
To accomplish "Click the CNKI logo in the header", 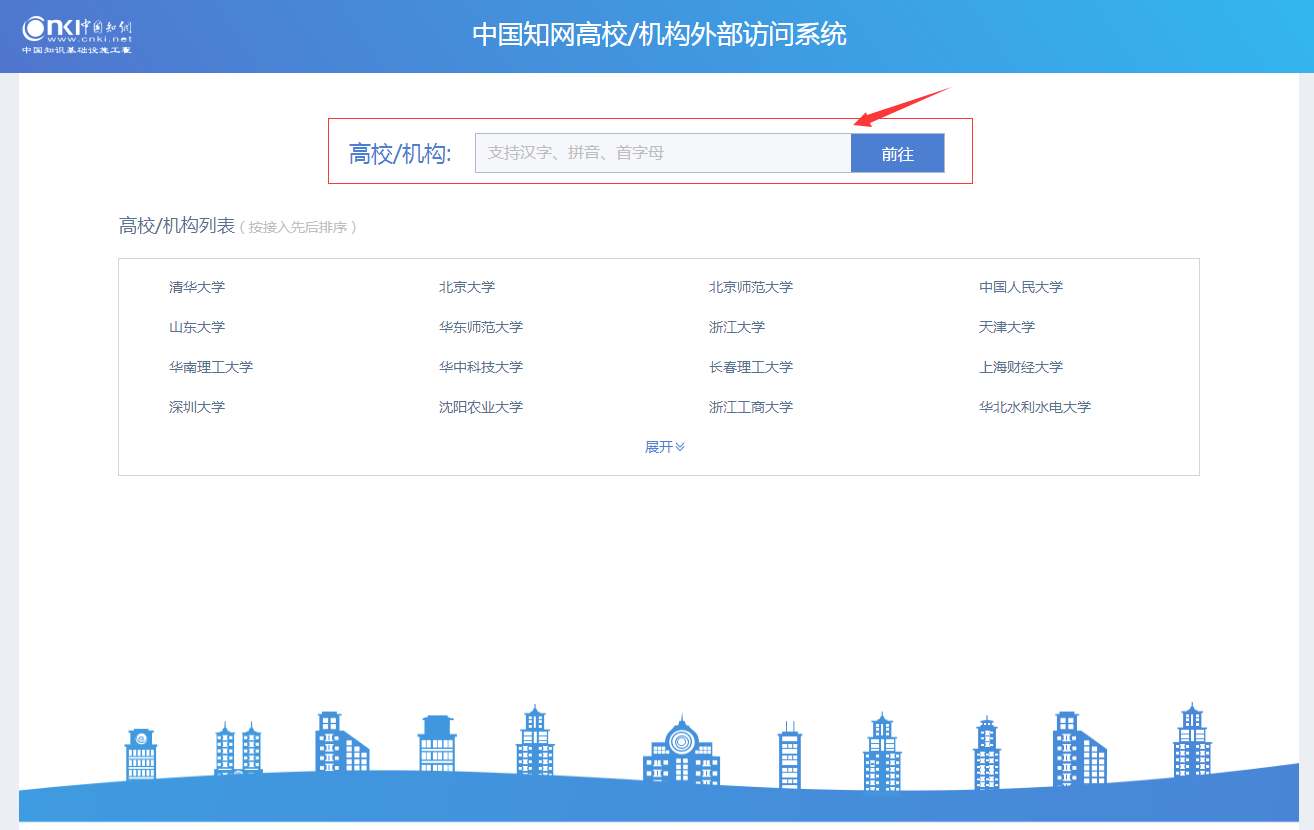I will coord(77,34).
